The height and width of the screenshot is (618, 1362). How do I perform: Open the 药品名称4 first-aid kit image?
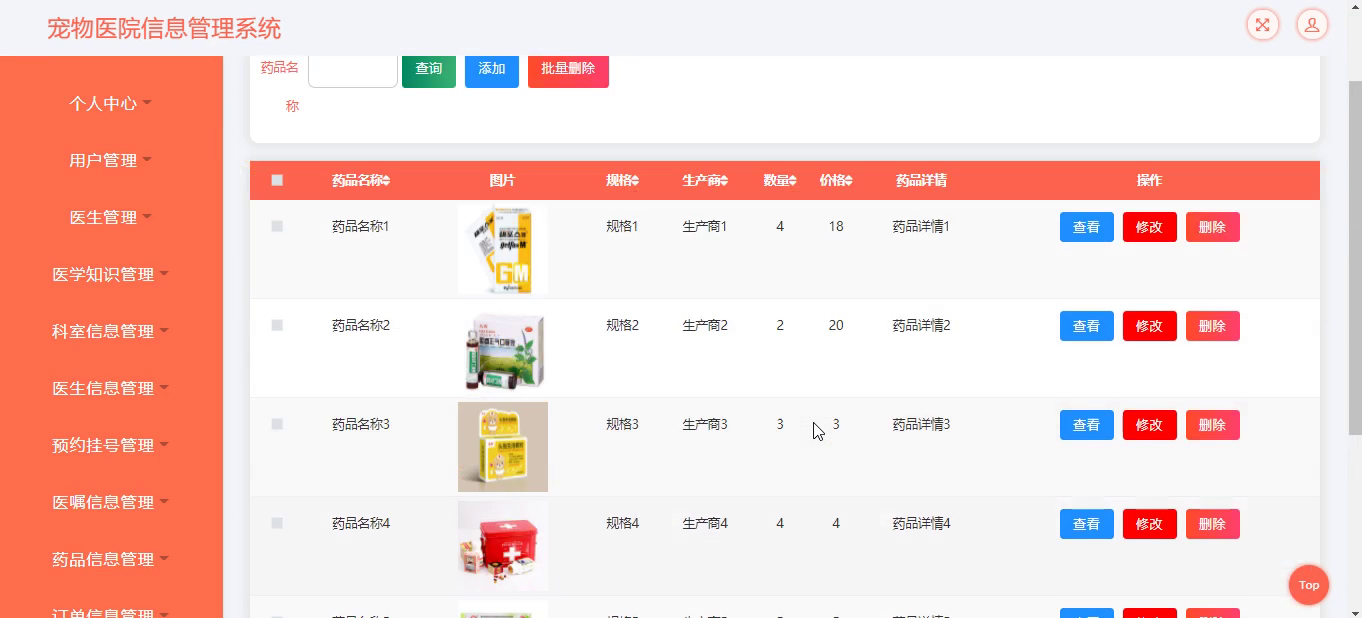(503, 546)
